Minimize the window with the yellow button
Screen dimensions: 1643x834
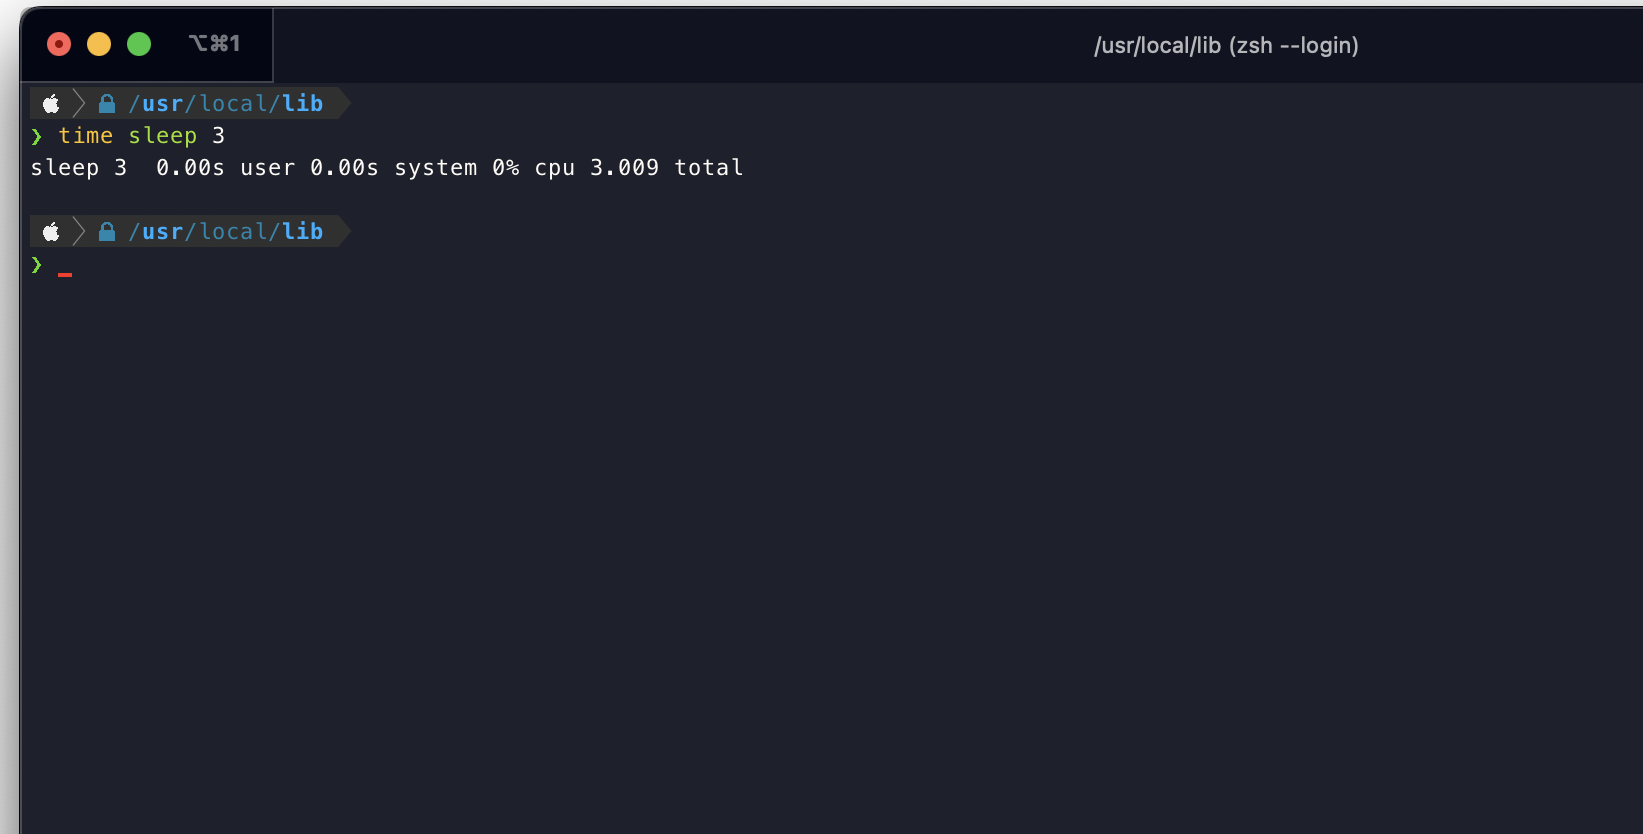click(x=99, y=44)
